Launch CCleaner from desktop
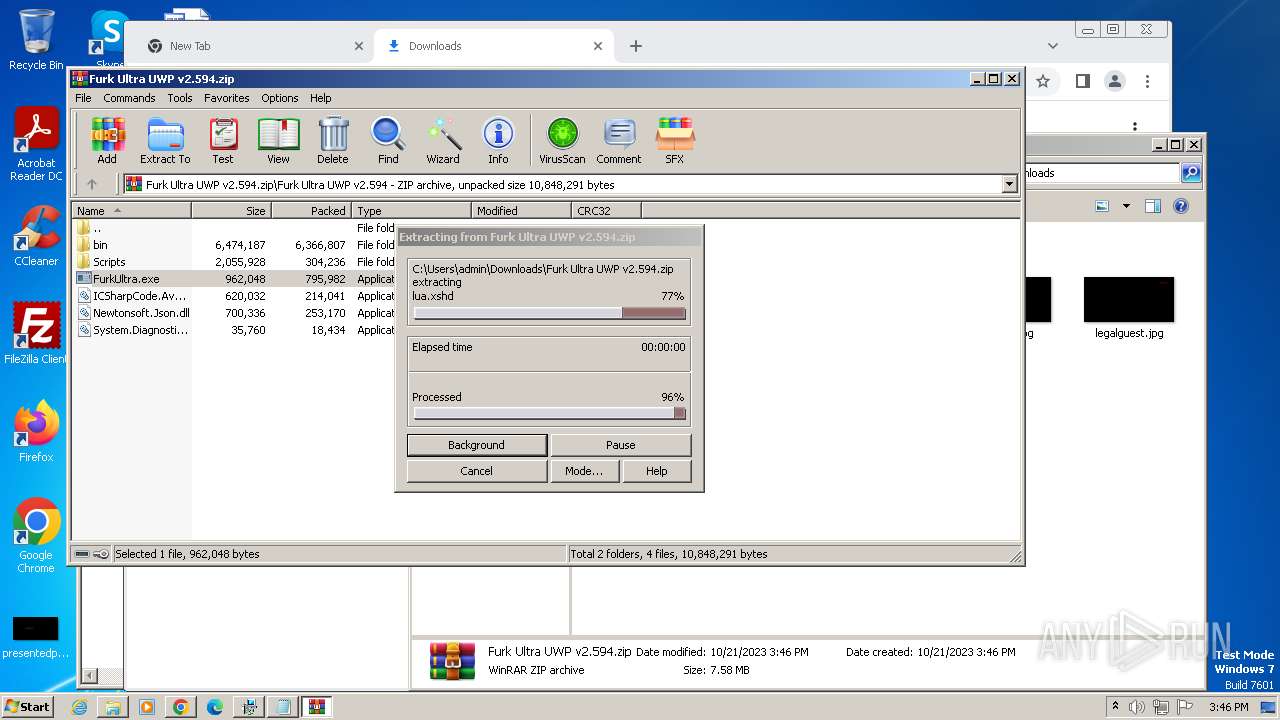This screenshot has width=1280, height=720. pos(36,236)
